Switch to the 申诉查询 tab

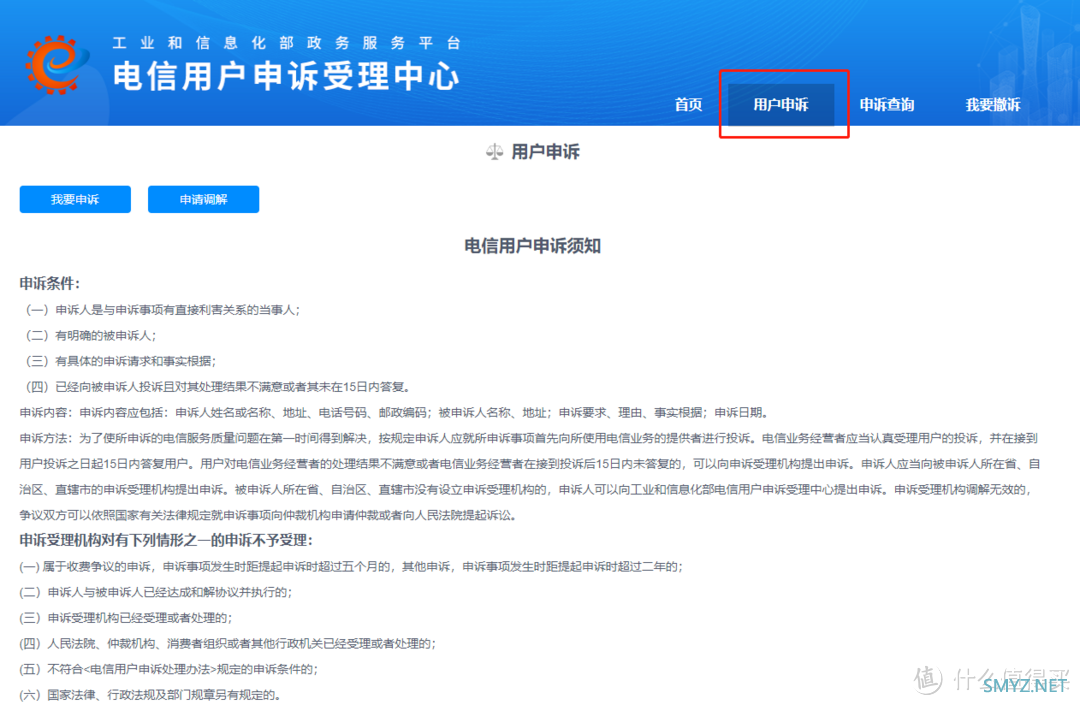coord(887,105)
